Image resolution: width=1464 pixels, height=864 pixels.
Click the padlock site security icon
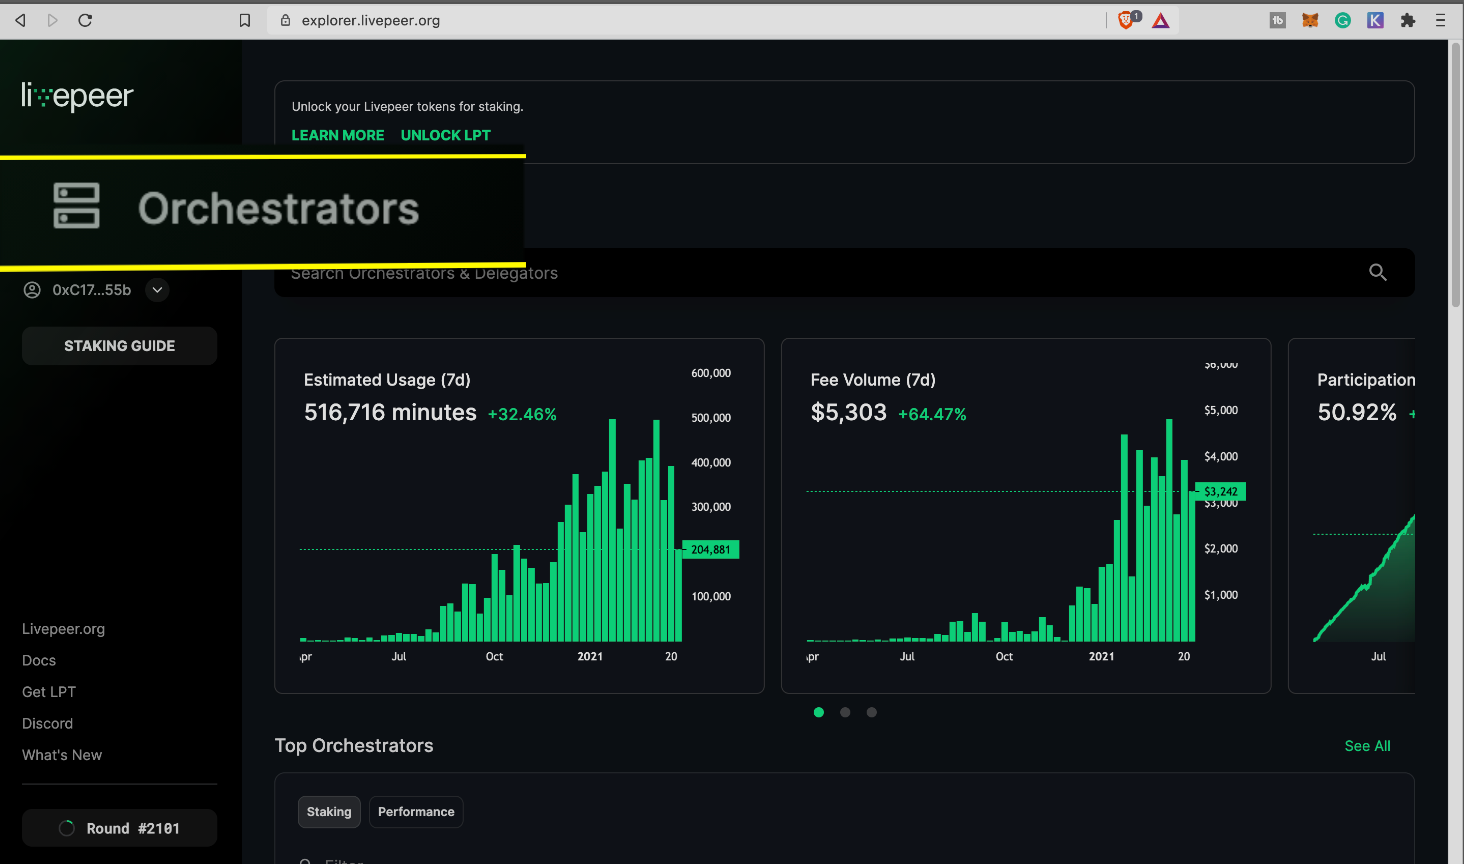285,20
